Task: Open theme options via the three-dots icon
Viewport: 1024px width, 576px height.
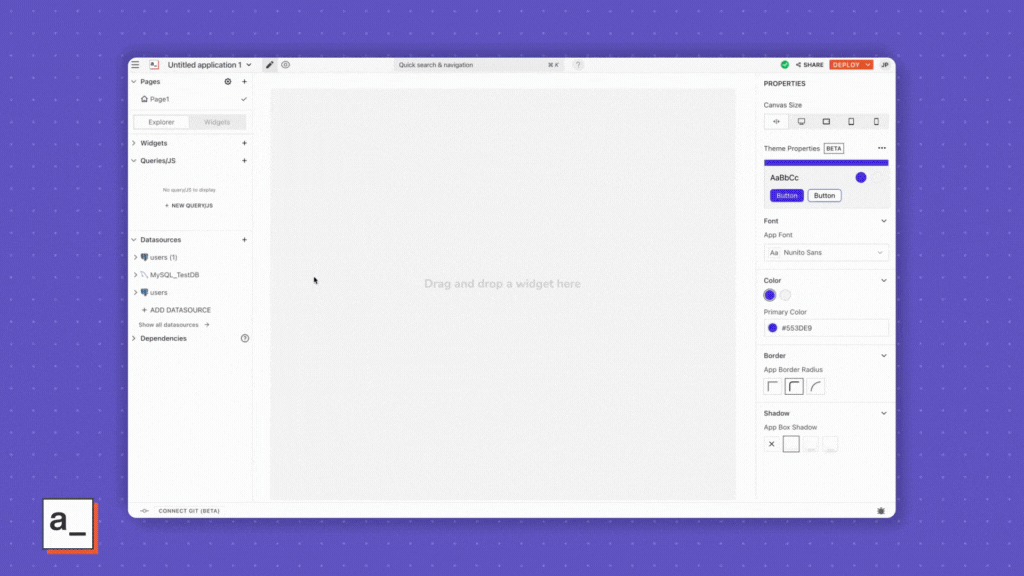Action: (x=881, y=148)
